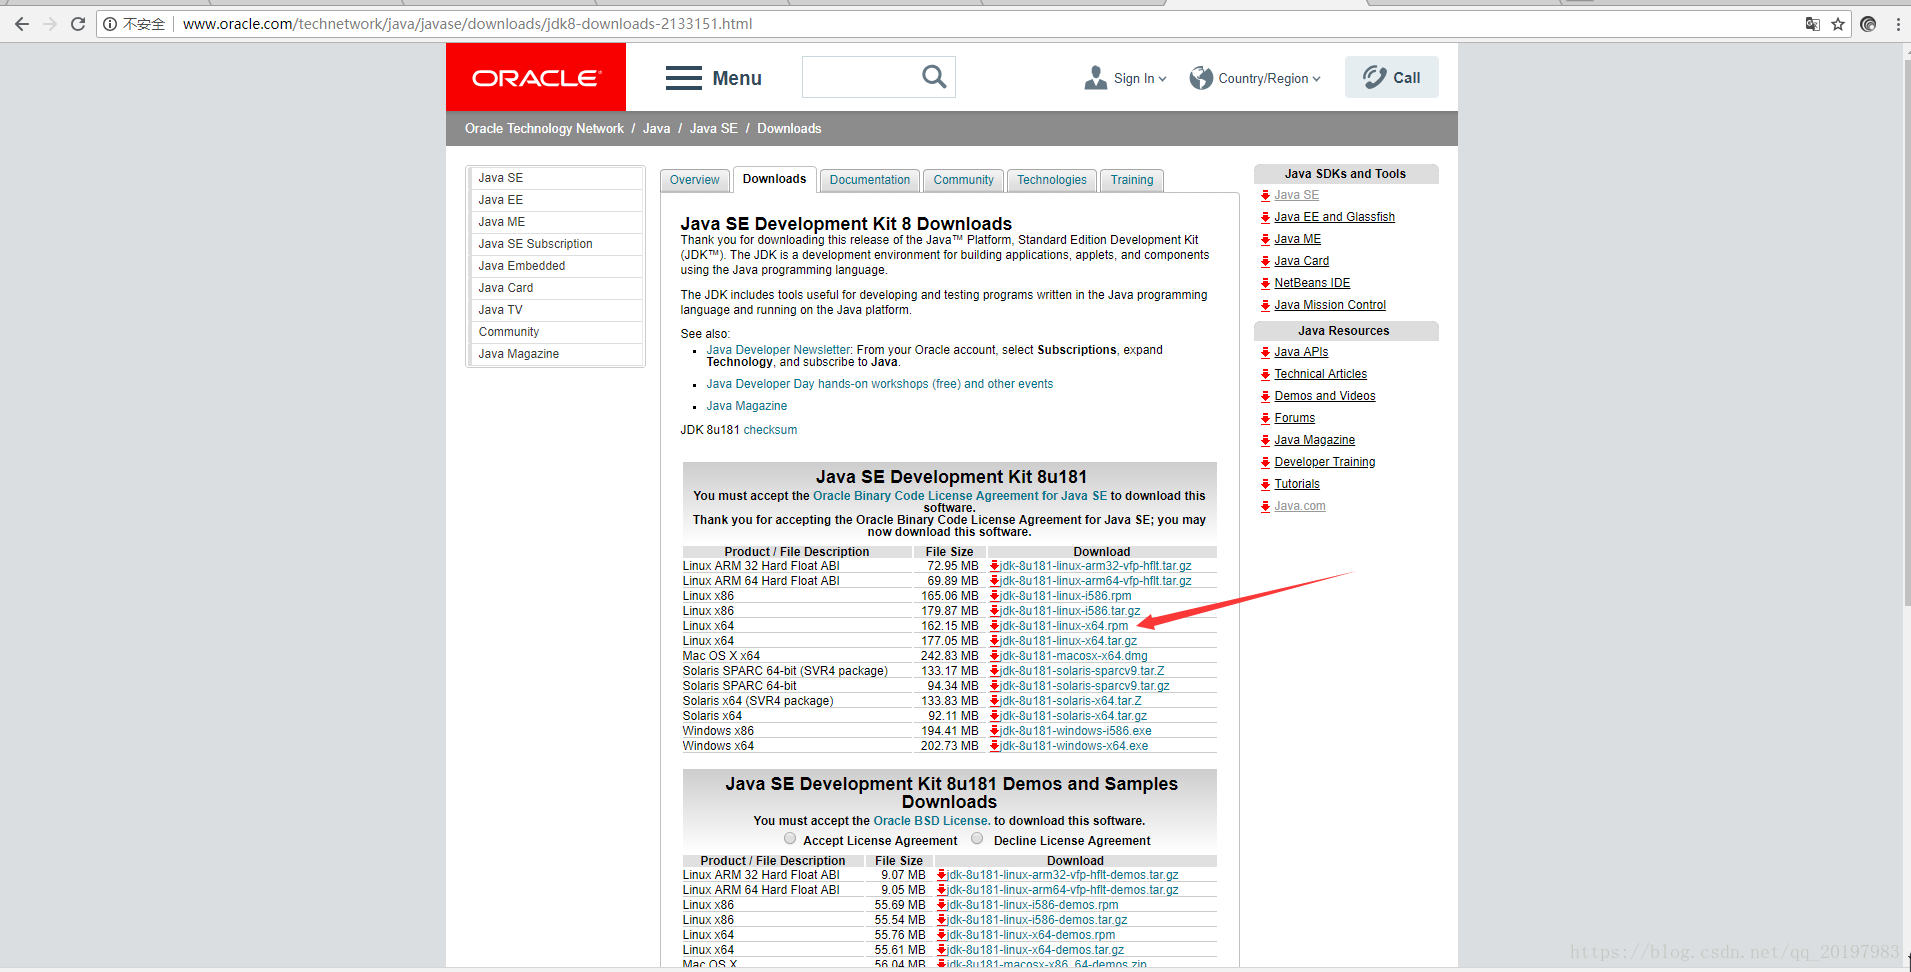
Task: Expand the Country/Region dropdown
Action: click(1316, 79)
